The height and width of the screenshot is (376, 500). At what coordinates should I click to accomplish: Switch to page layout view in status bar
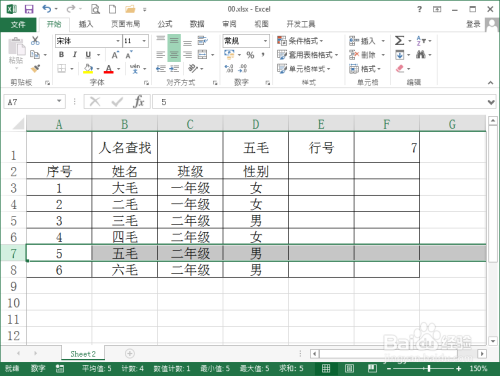(x=349, y=368)
